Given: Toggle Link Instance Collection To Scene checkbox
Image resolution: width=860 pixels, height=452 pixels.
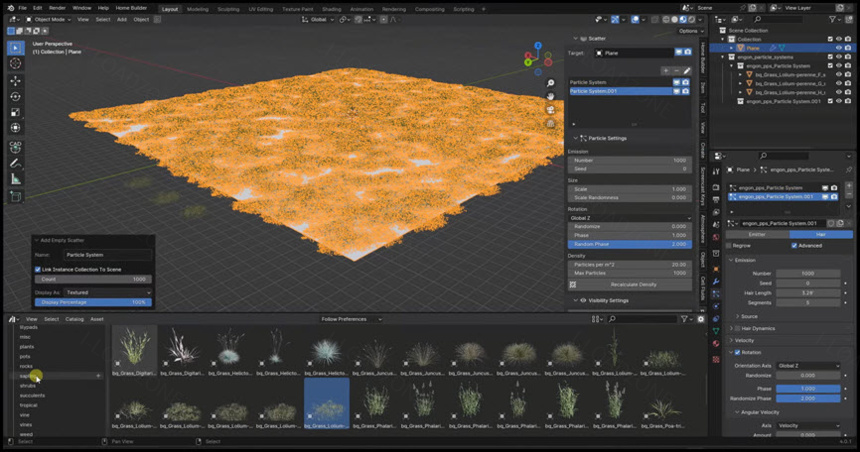Looking at the screenshot, I should tap(38, 269).
